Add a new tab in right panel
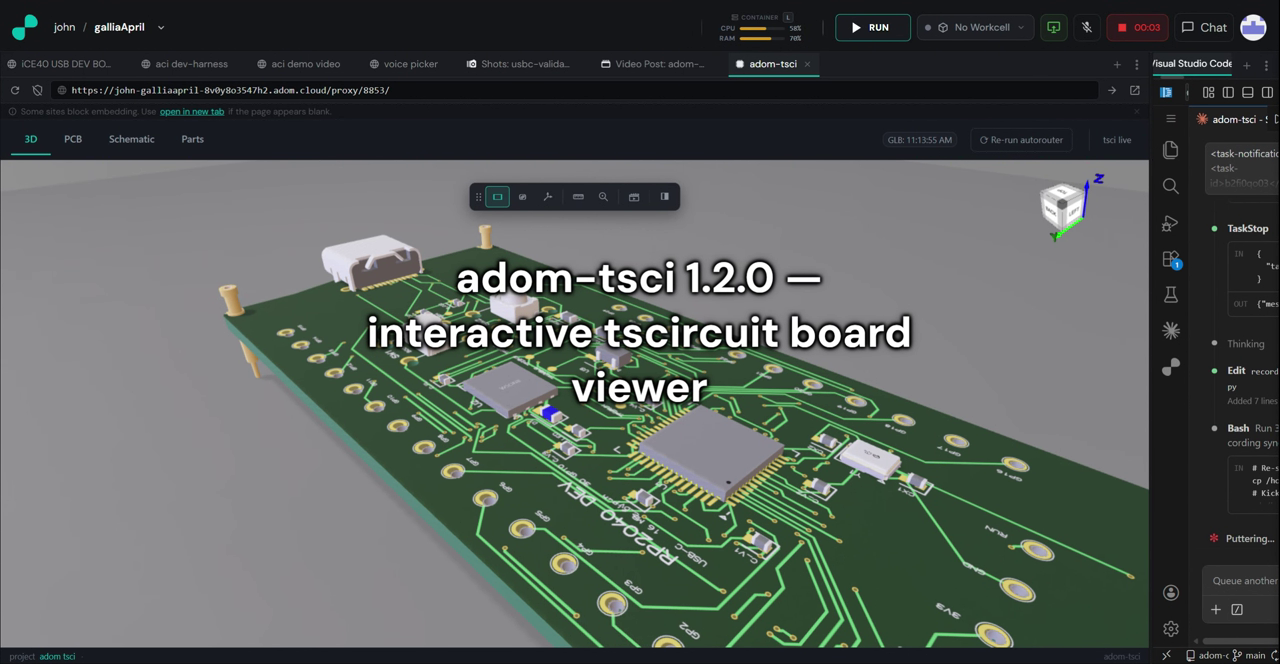Screen dimensions: 1280x664 [1246, 65]
